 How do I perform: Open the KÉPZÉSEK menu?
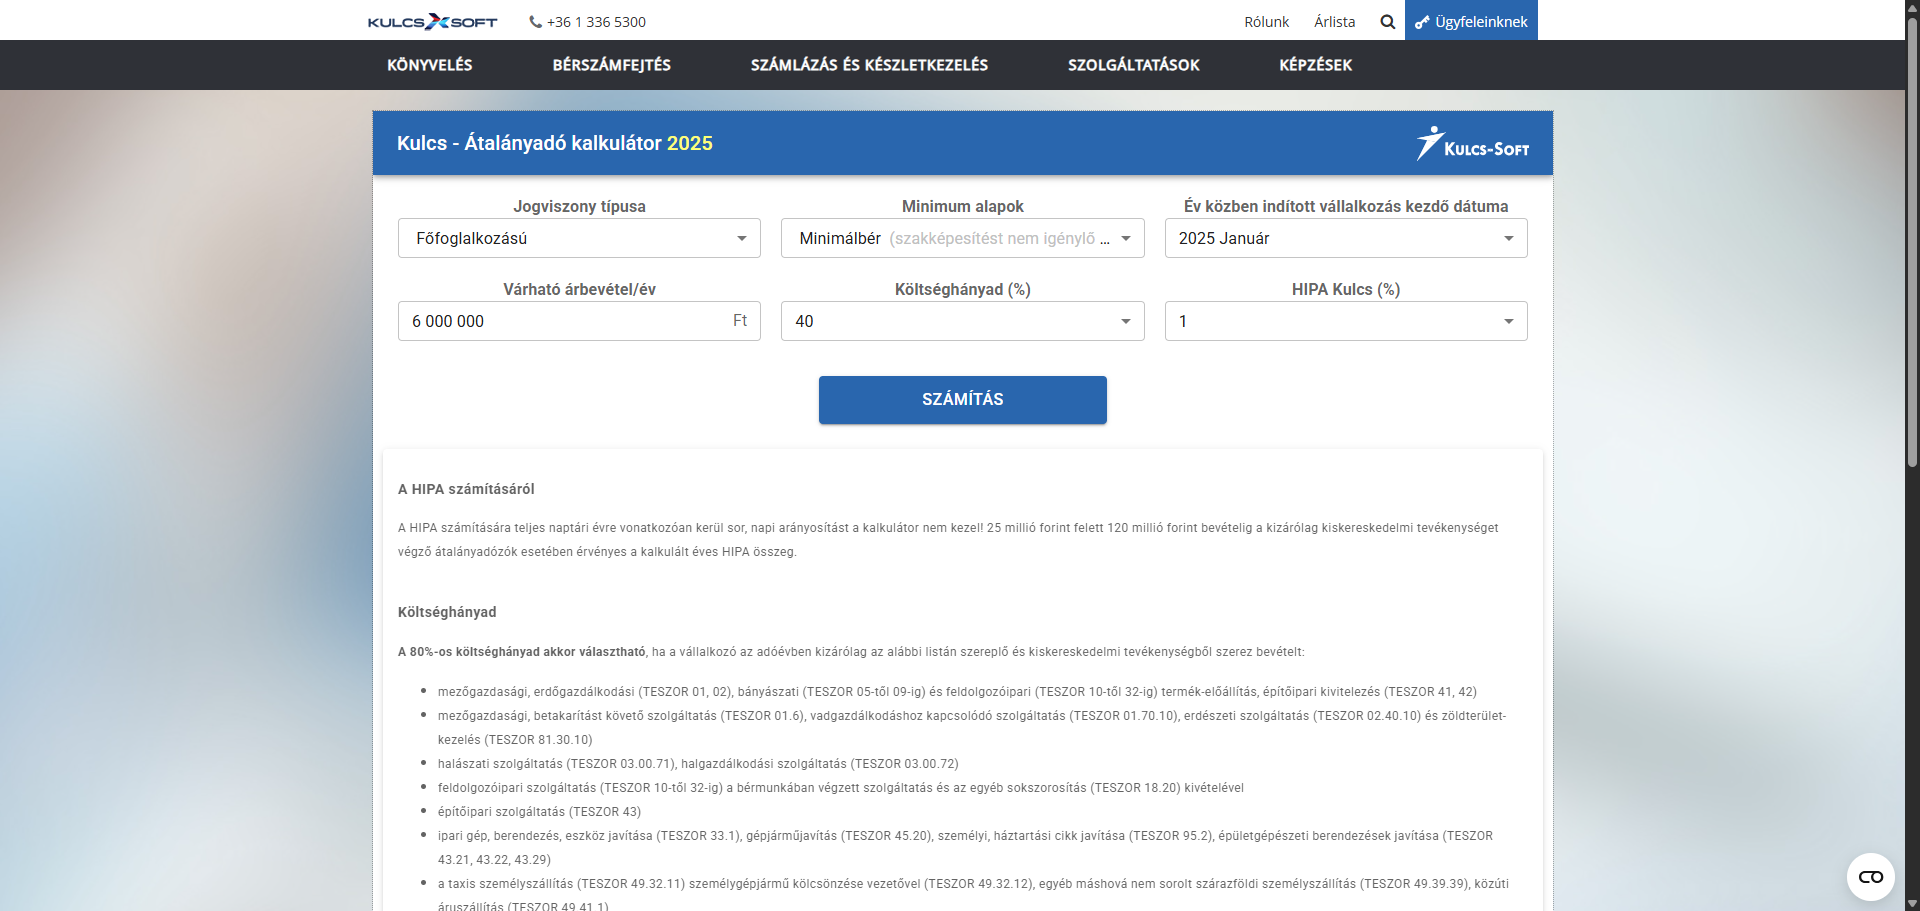point(1315,65)
